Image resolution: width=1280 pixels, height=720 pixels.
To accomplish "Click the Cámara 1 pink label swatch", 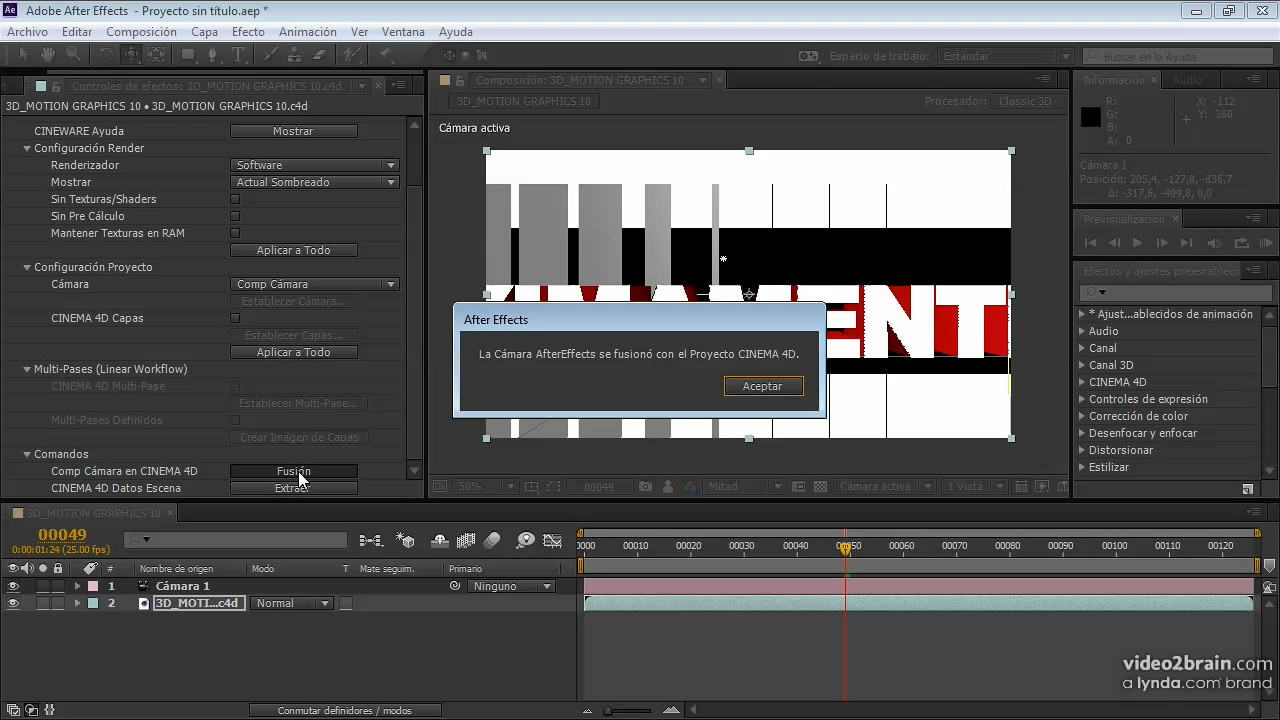I will point(92,586).
